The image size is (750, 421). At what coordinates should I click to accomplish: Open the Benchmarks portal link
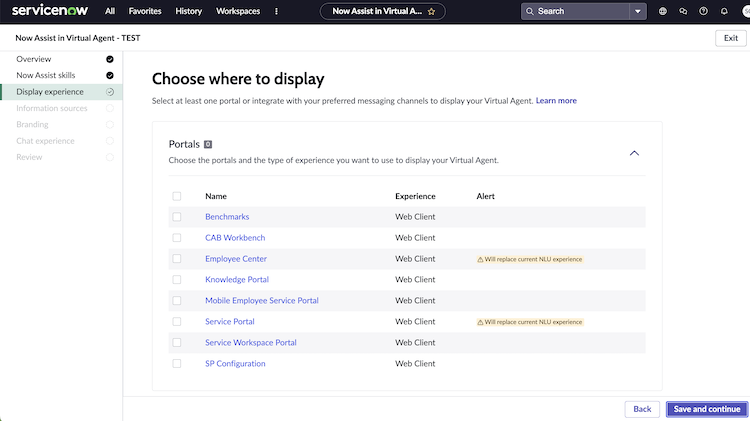click(227, 217)
